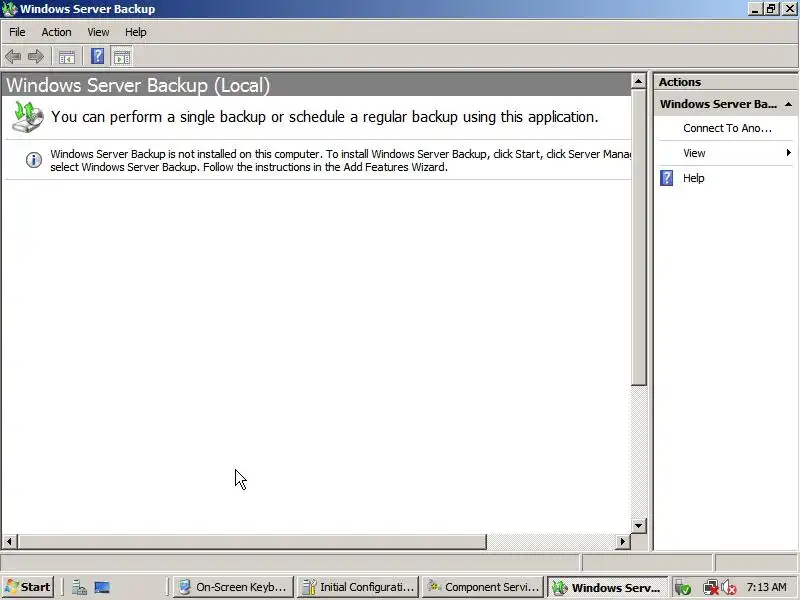
Task: Click the network disconnected tray icon
Action: coord(710,588)
